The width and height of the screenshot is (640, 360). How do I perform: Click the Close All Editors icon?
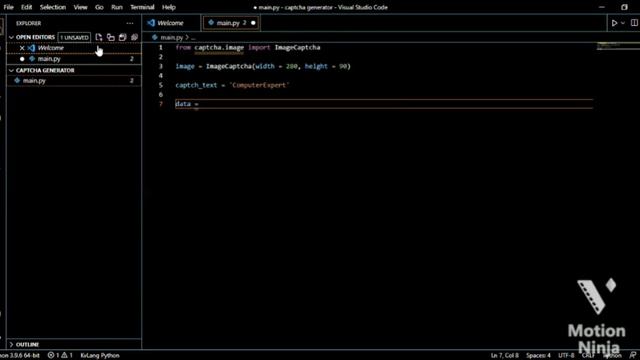click(x=134, y=37)
